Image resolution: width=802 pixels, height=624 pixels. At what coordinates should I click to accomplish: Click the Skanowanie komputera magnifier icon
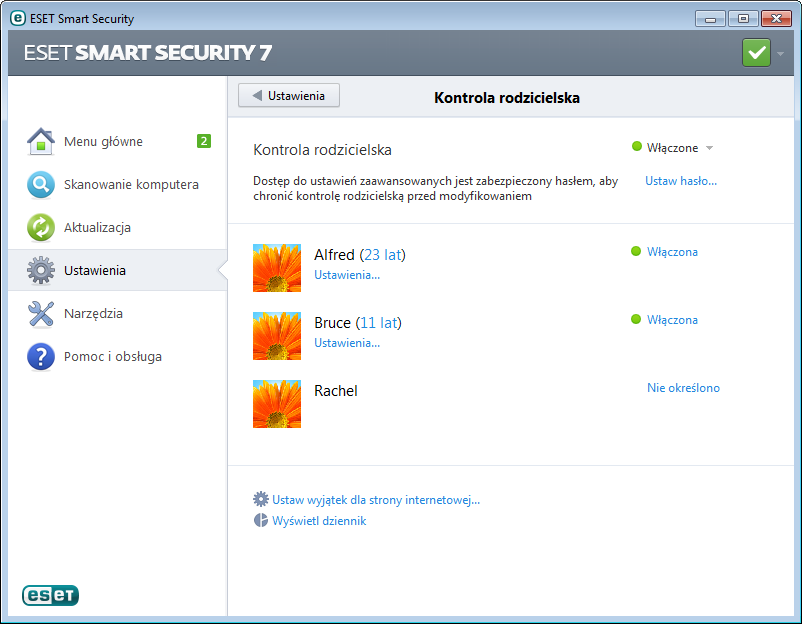pyautogui.click(x=41, y=184)
